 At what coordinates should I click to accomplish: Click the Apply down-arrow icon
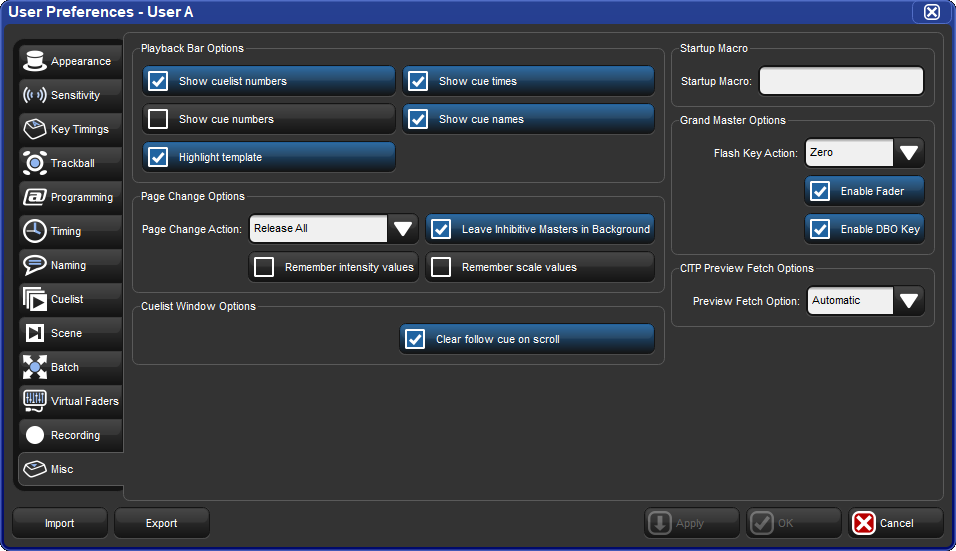[x=660, y=523]
